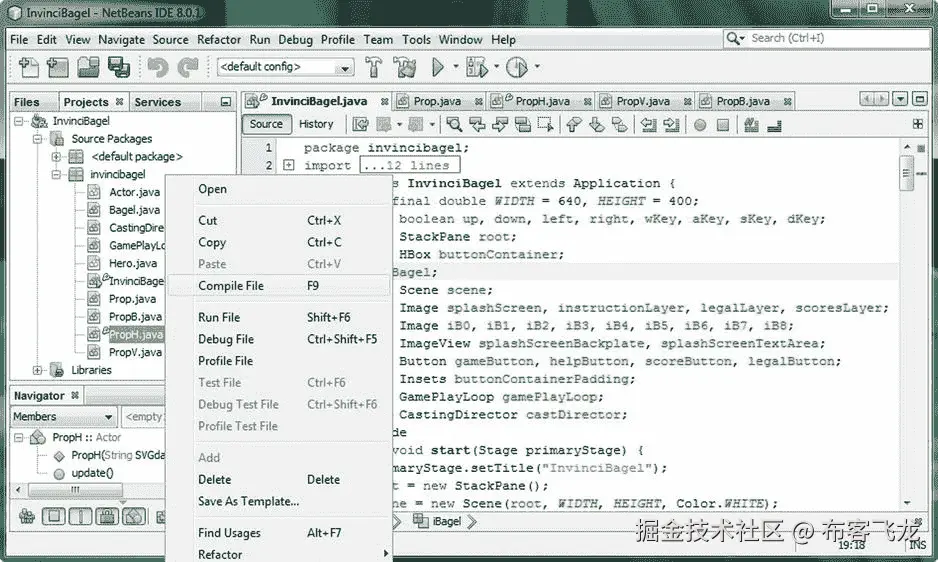Open the Tools menu

click(416, 40)
